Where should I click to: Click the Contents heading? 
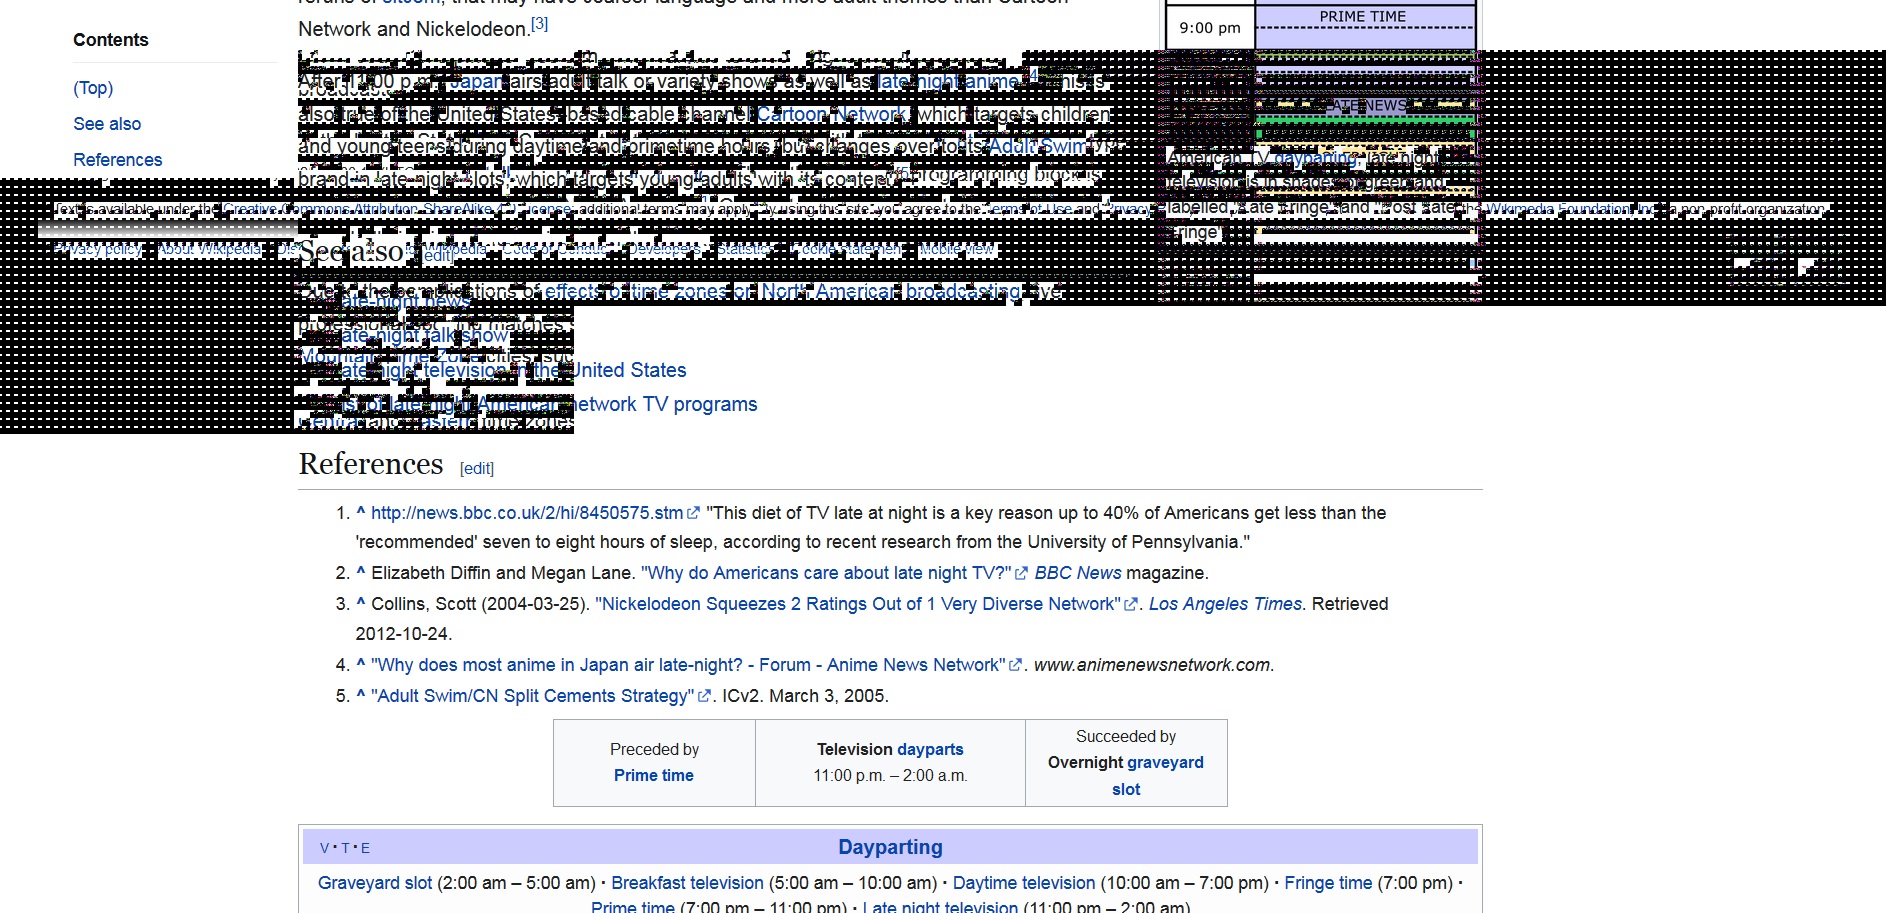pos(110,40)
